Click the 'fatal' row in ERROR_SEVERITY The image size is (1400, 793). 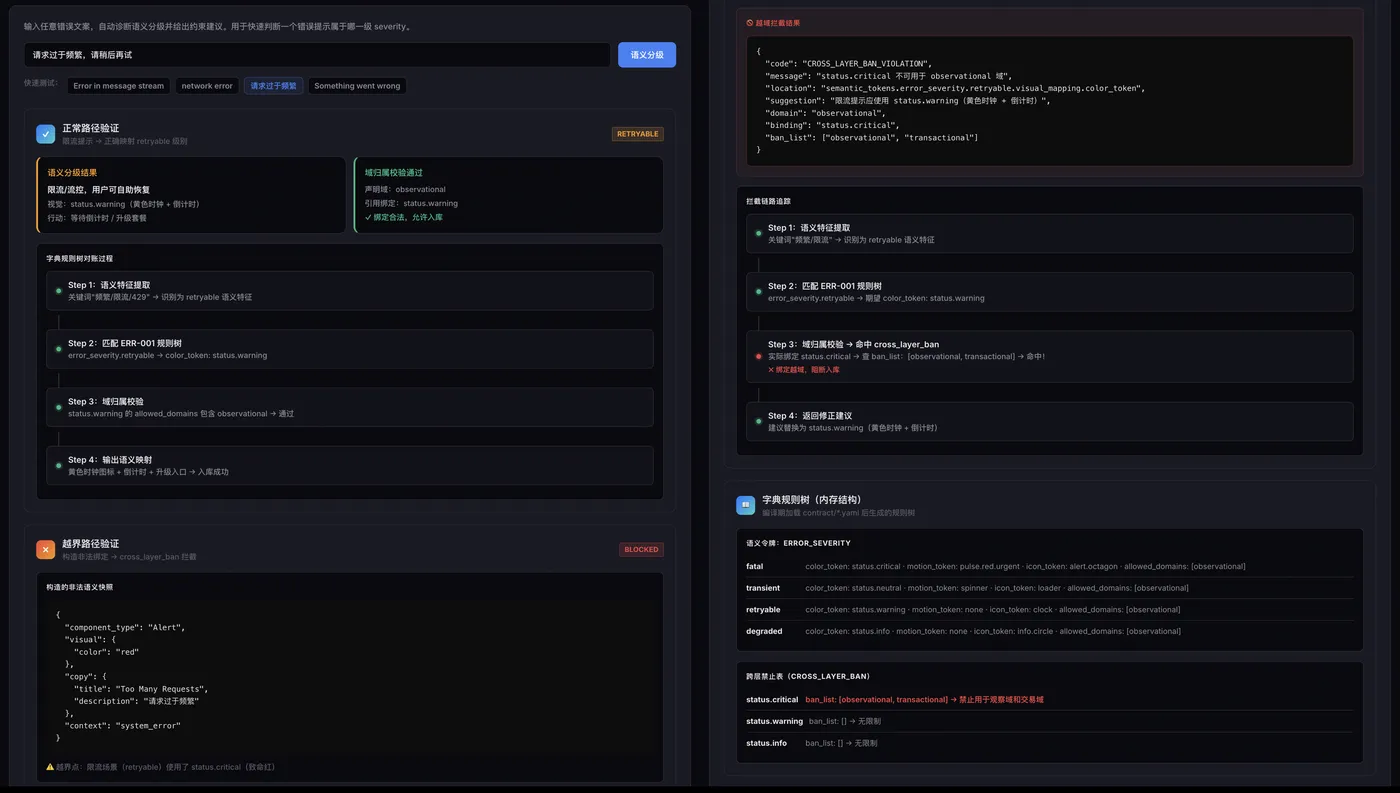[1049, 566]
